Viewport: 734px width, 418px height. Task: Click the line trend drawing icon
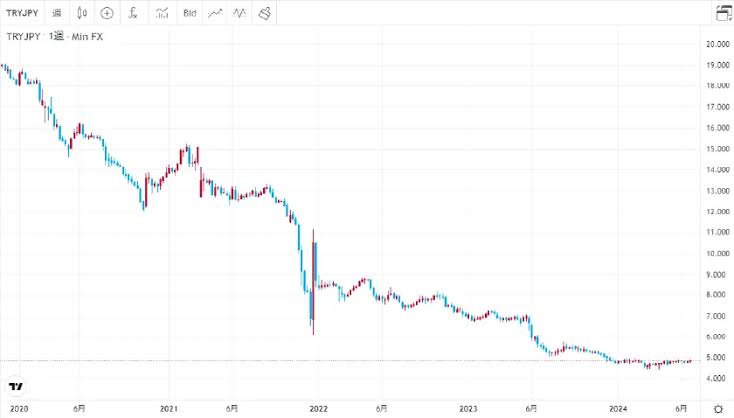coord(216,13)
